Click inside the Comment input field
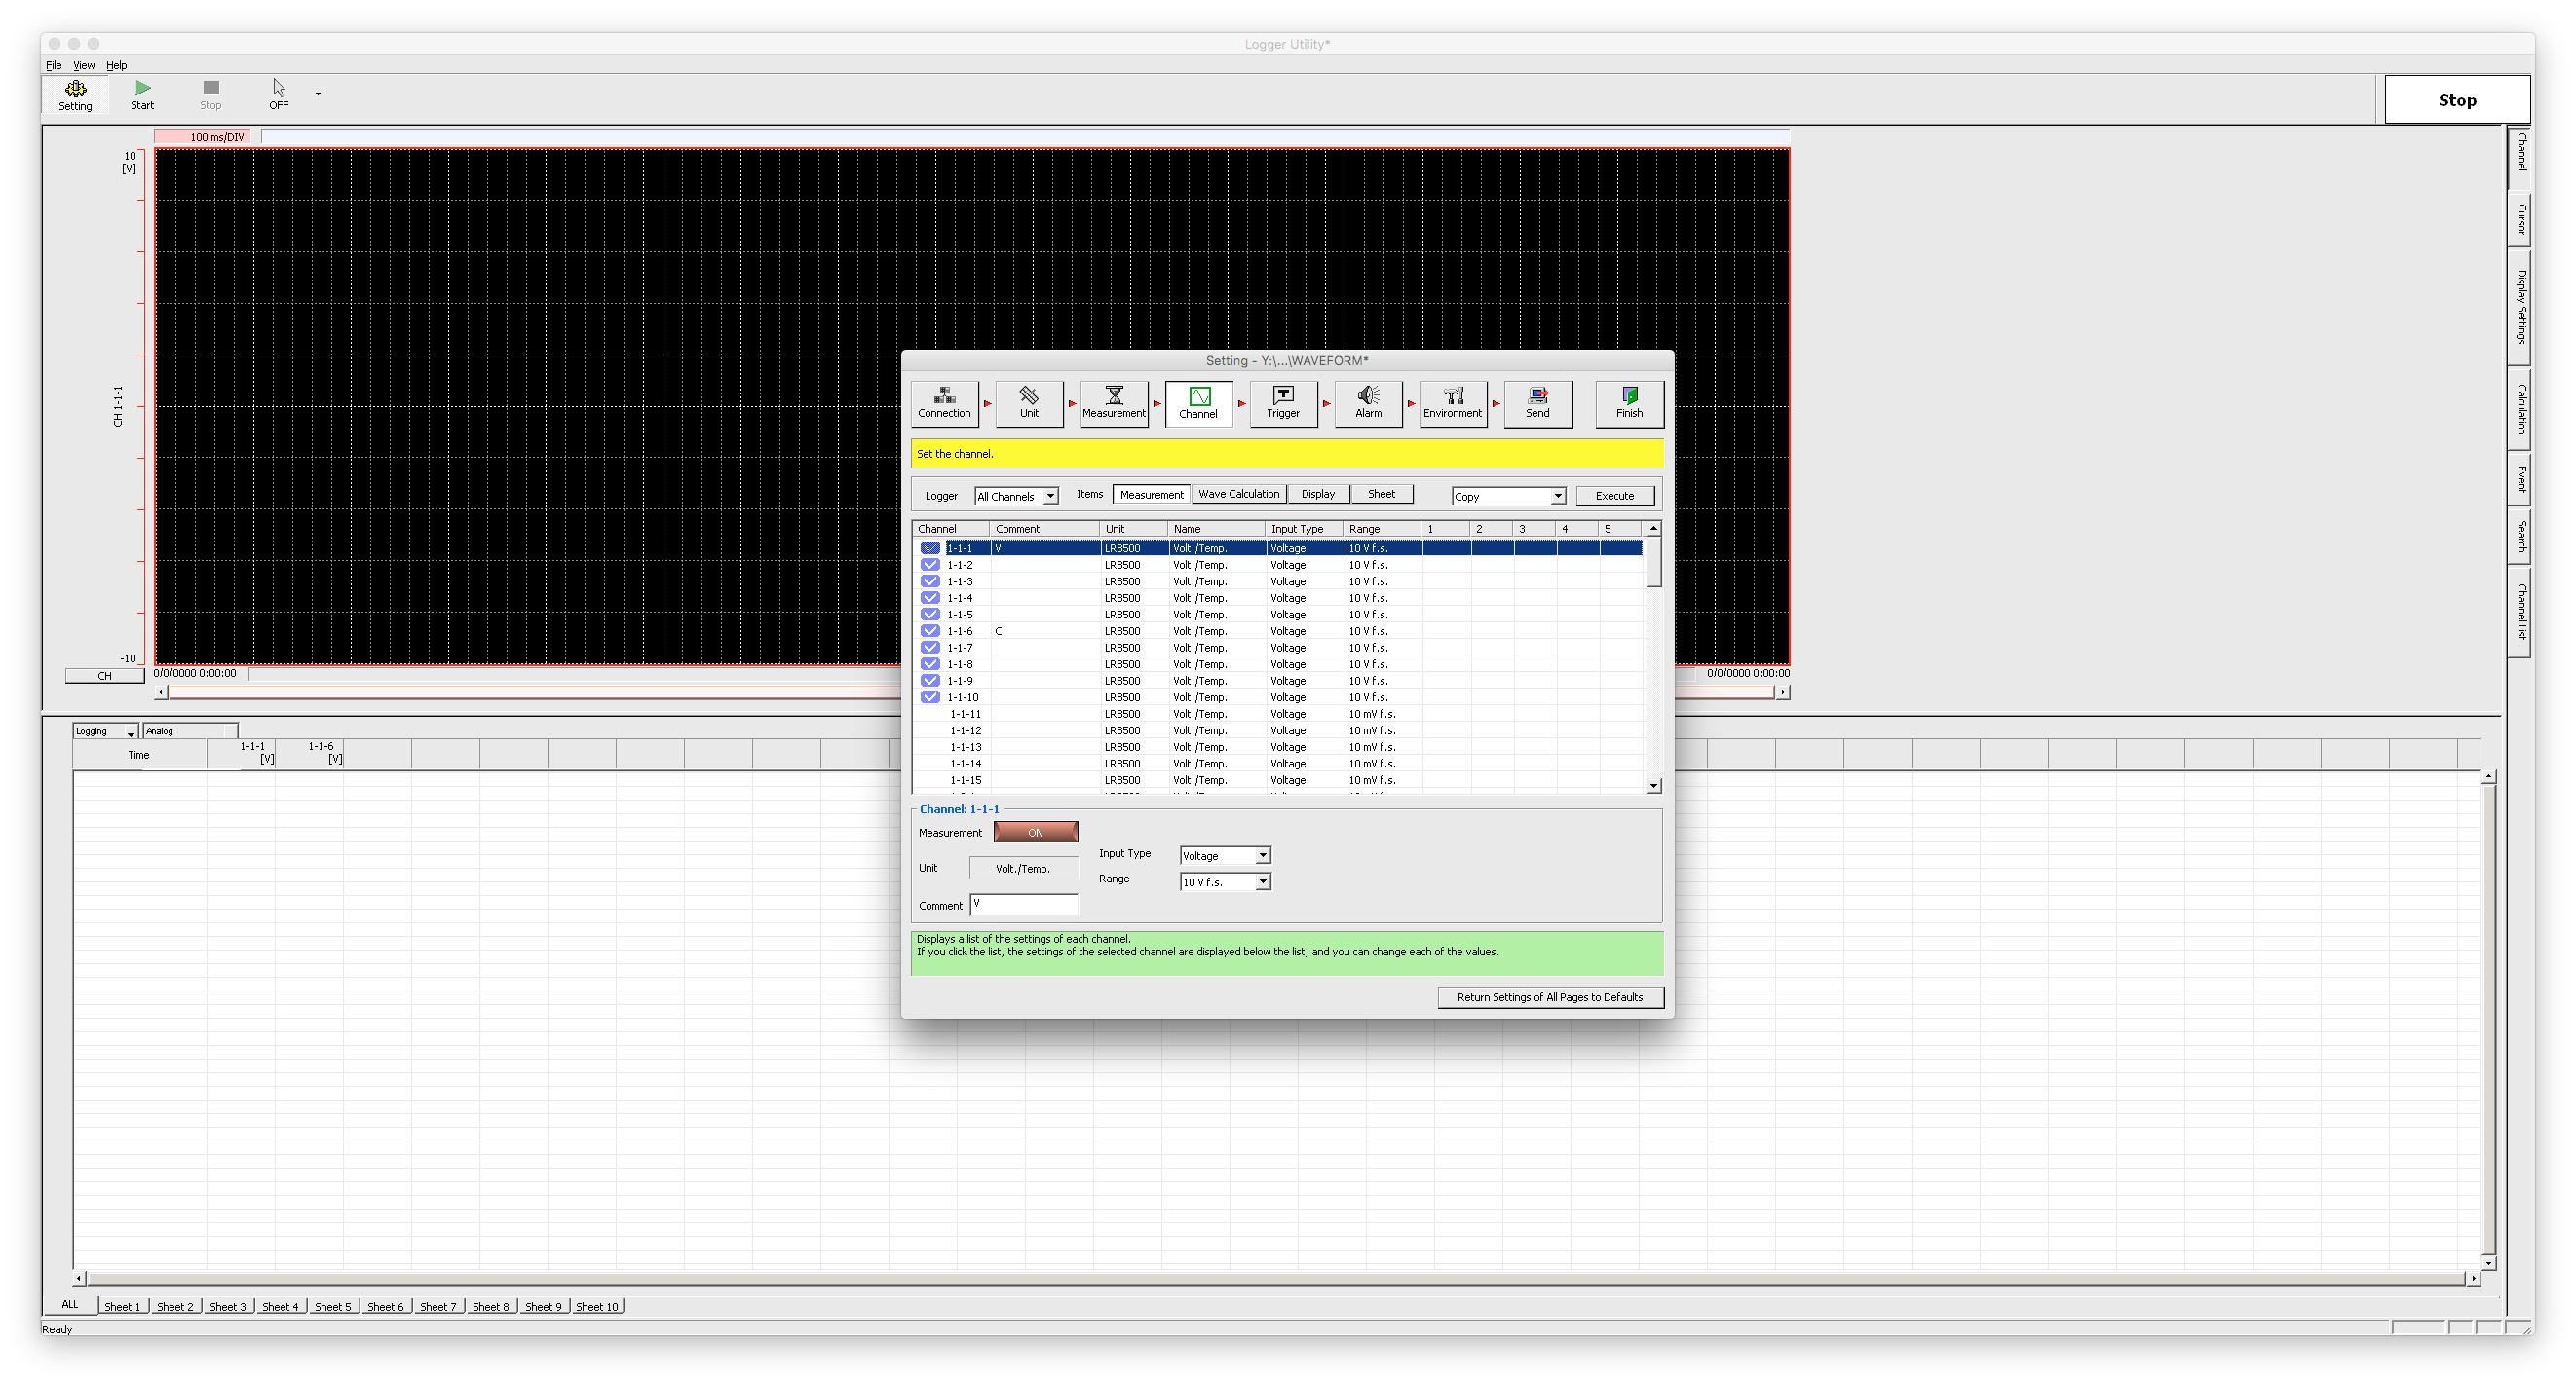 (x=1023, y=904)
